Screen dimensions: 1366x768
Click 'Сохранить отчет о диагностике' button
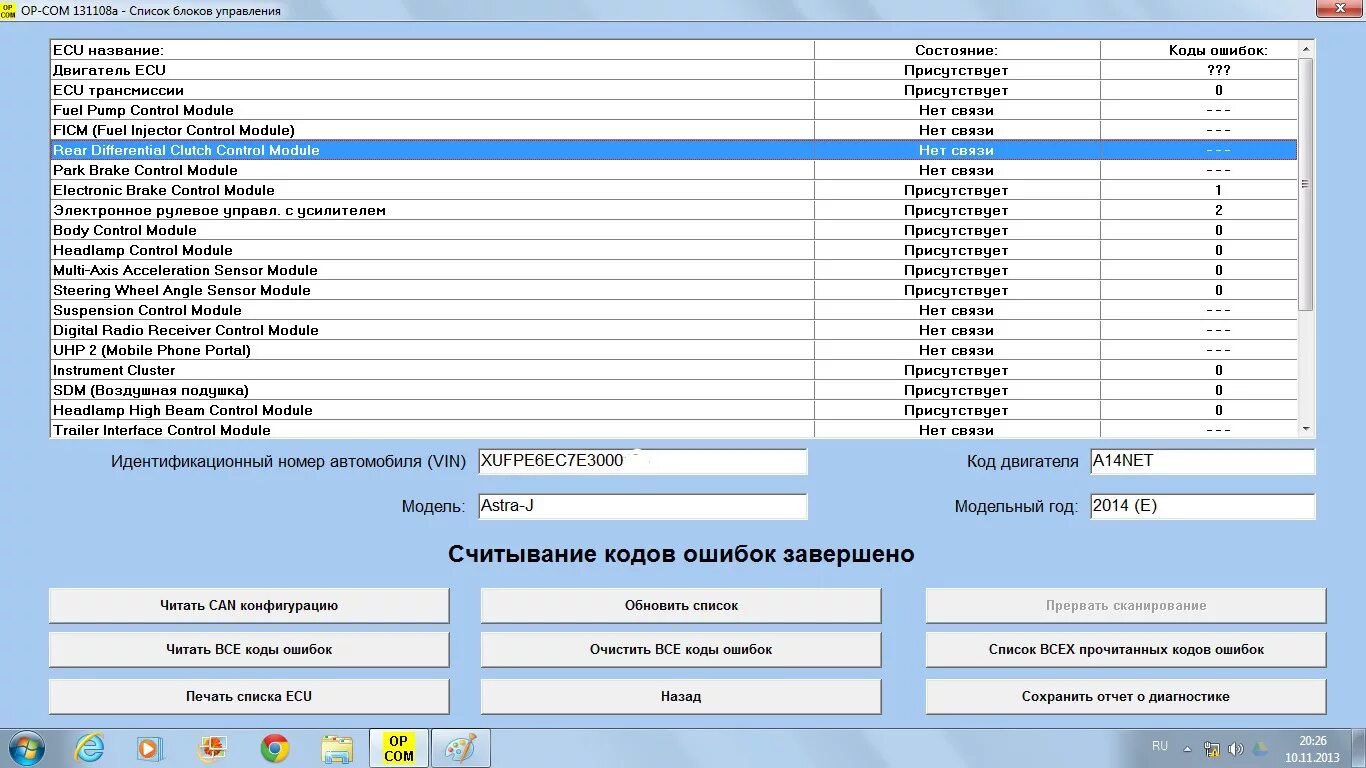point(1126,697)
